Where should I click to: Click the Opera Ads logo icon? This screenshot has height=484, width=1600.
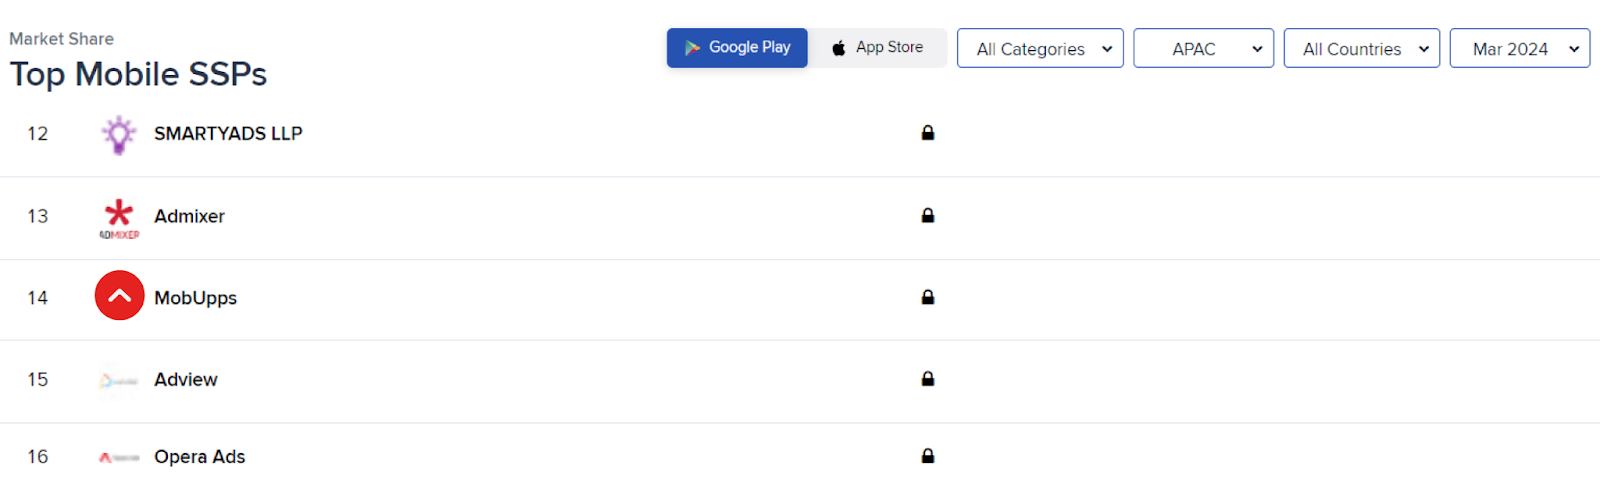[x=119, y=457]
